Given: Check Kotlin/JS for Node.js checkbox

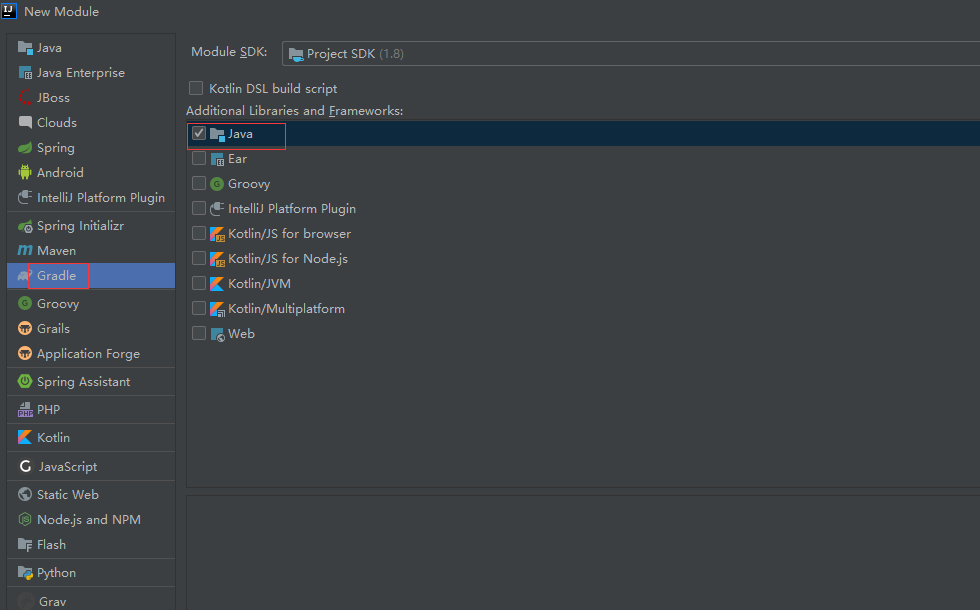Looking at the screenshot, I should 199,258.
